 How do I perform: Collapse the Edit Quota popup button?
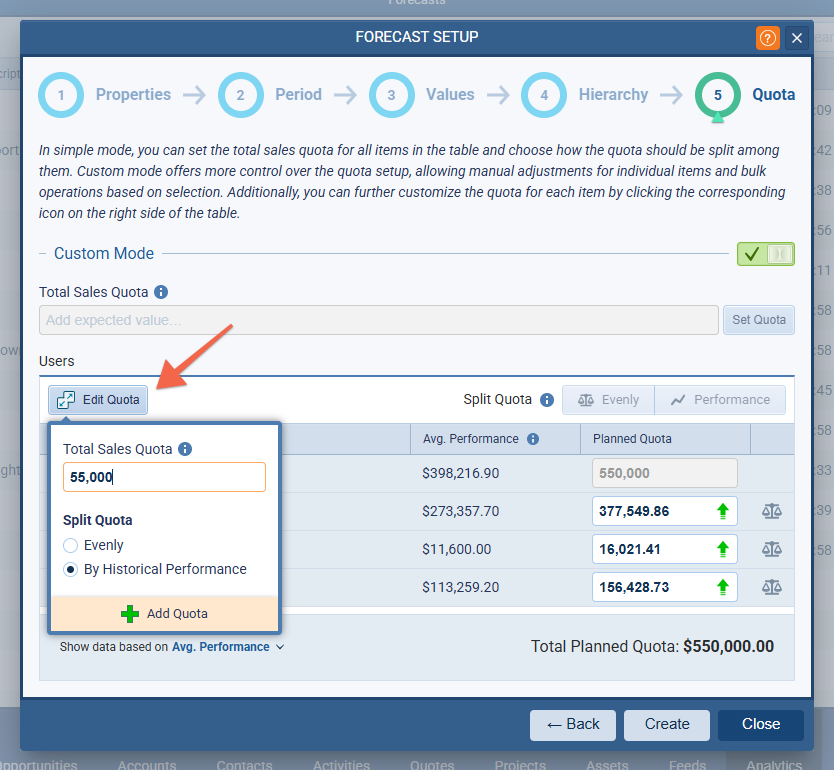tap(99, 400)
